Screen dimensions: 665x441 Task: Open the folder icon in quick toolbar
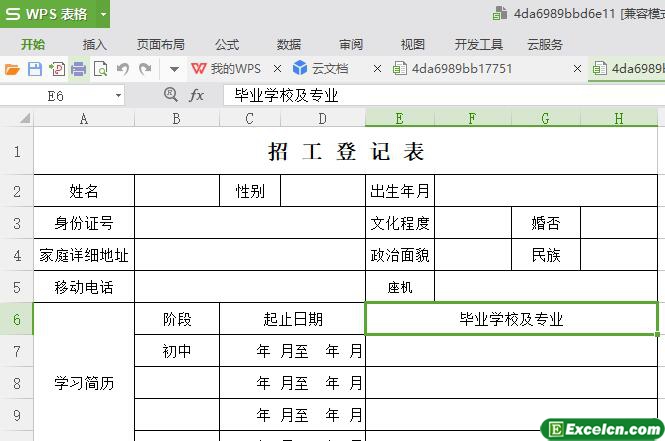(12, 69)
